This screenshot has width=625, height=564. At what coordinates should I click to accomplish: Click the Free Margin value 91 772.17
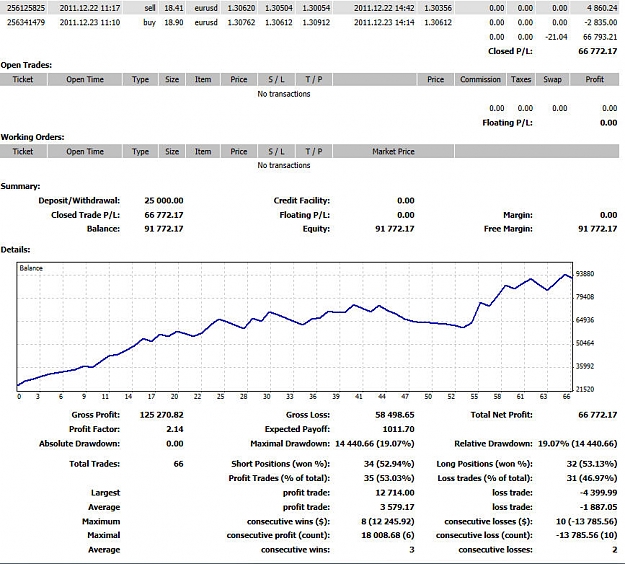(x=597, y=229)
